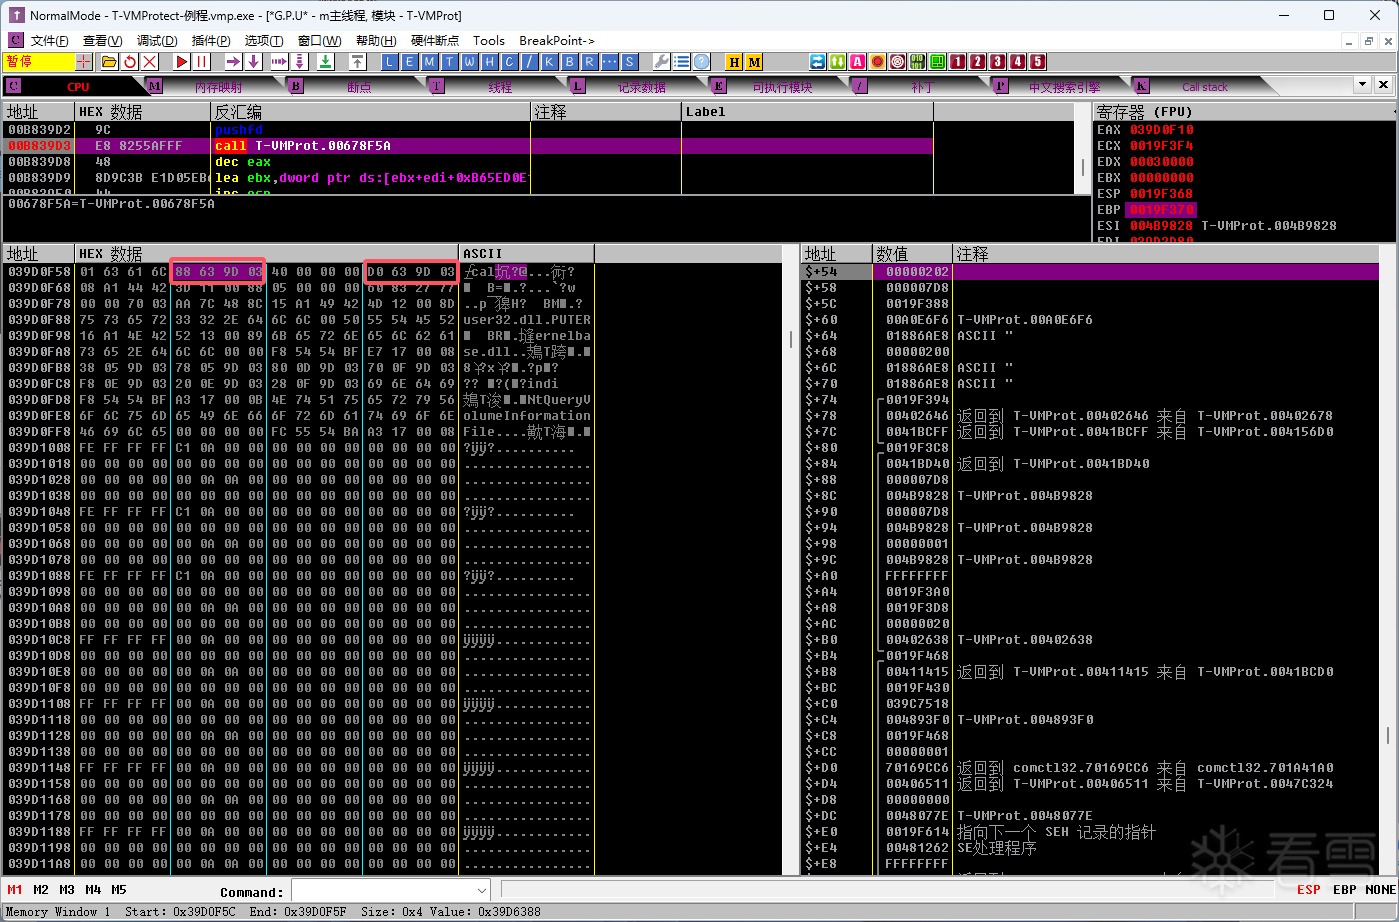Open Windows list with W button

coord(469,62)
